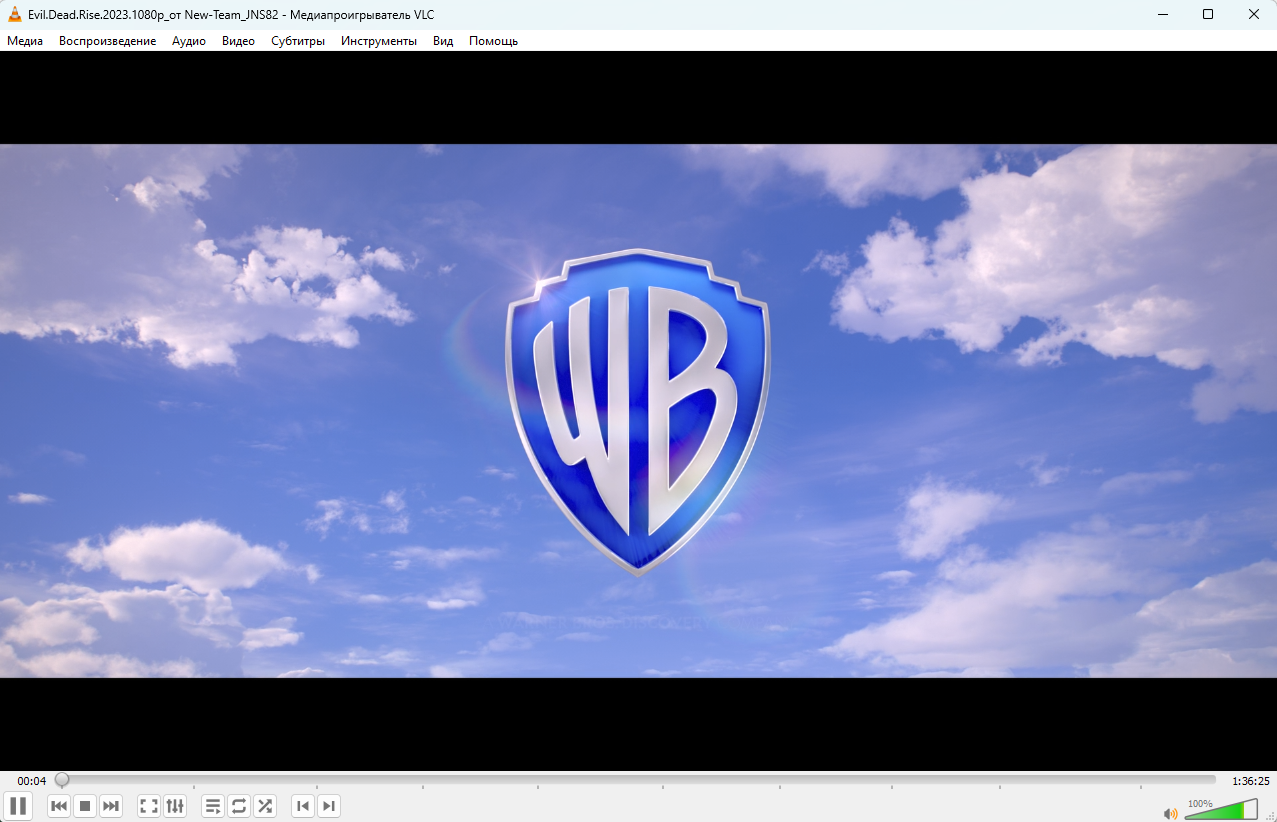Open extended settings with the equalizer-sliders icon
Viewport: 1277px width, 822px height.
(175, 806)
